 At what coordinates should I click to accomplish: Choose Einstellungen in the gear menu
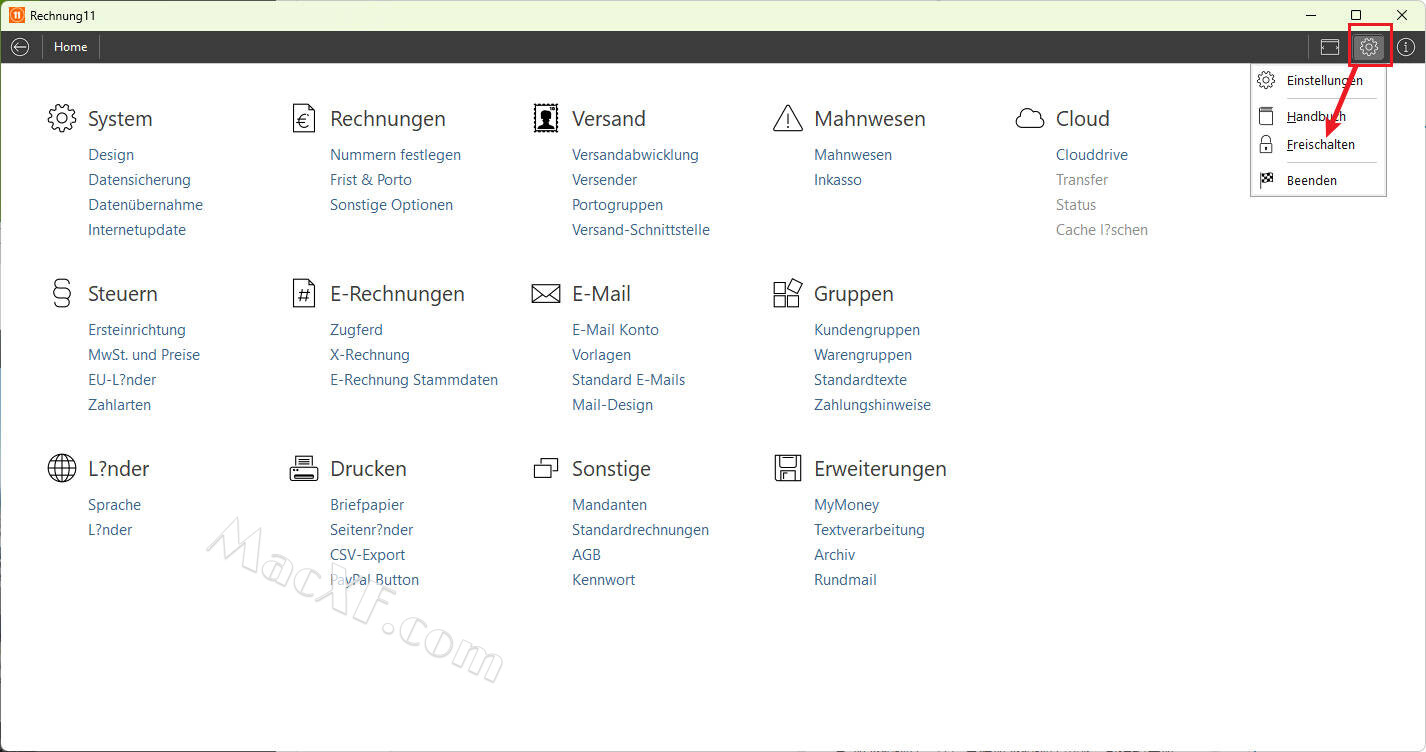click(1324, 80)
